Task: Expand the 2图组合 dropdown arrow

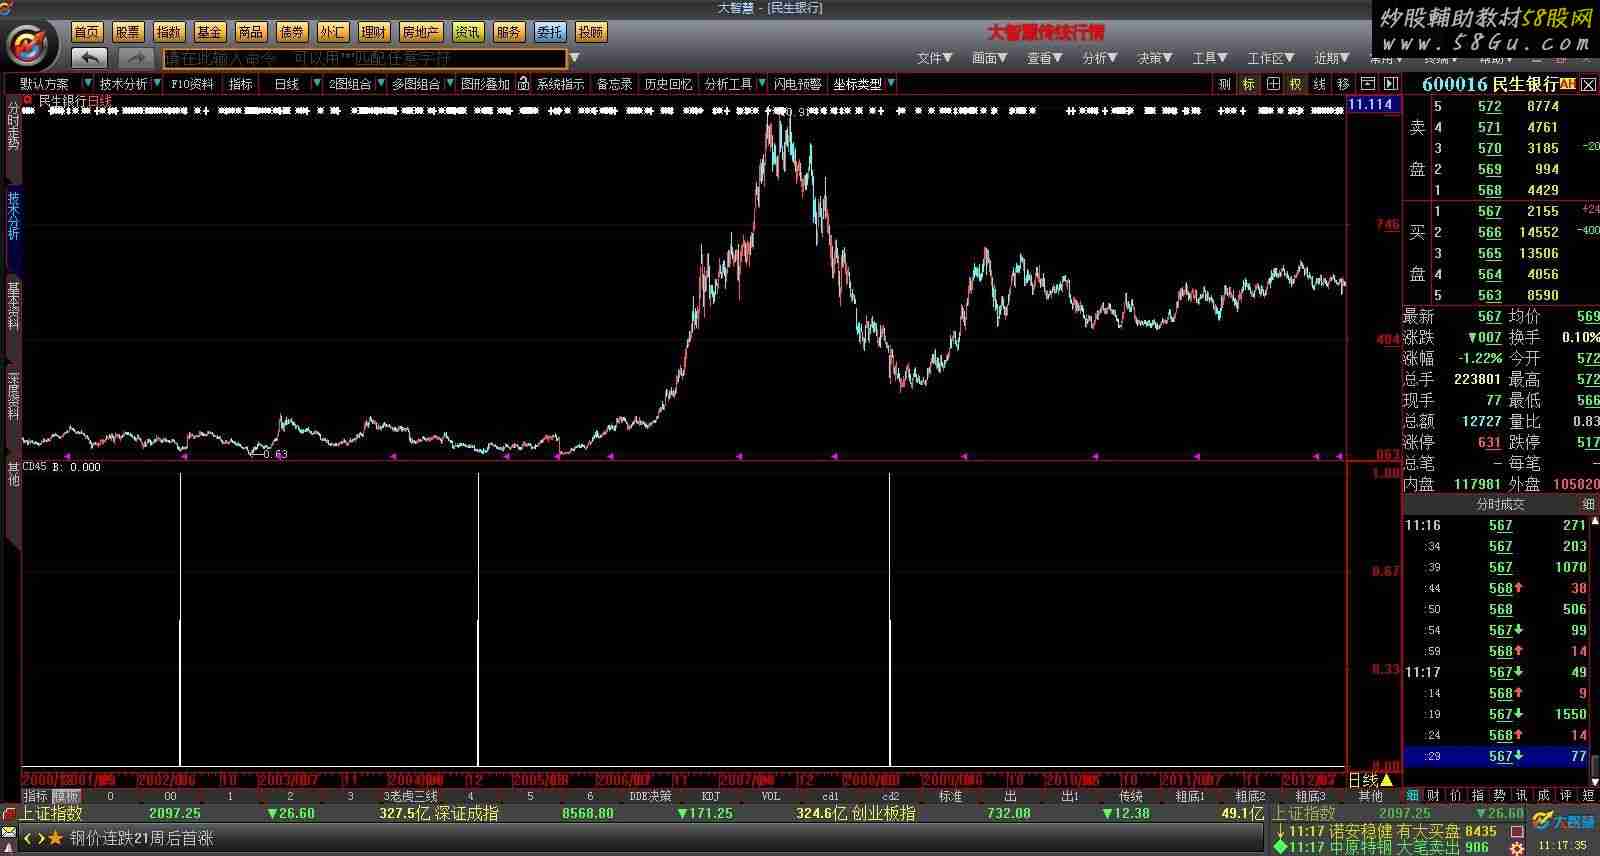Action: coord(381,84)
